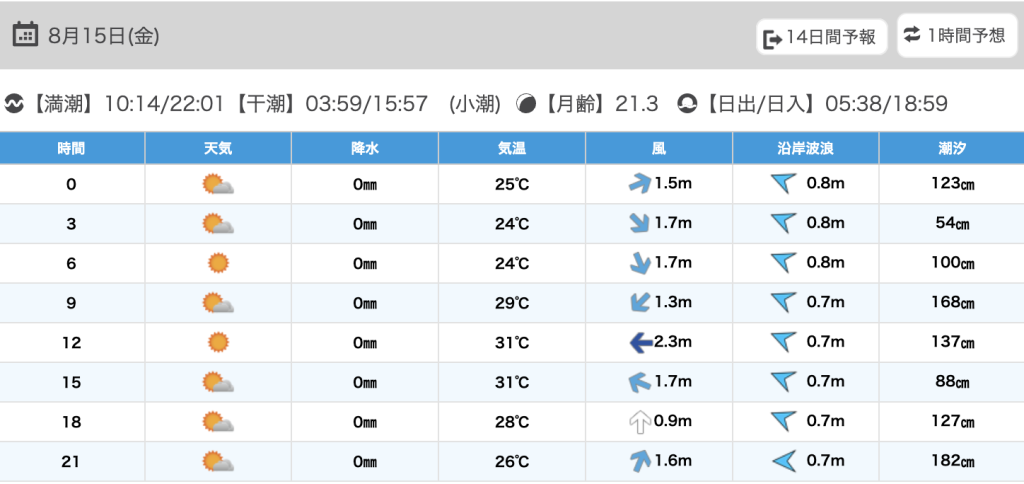Select the 天気 column header
Image resolution: width=1024 pixels, height=484 pixels.
click(x=218, y=148)
